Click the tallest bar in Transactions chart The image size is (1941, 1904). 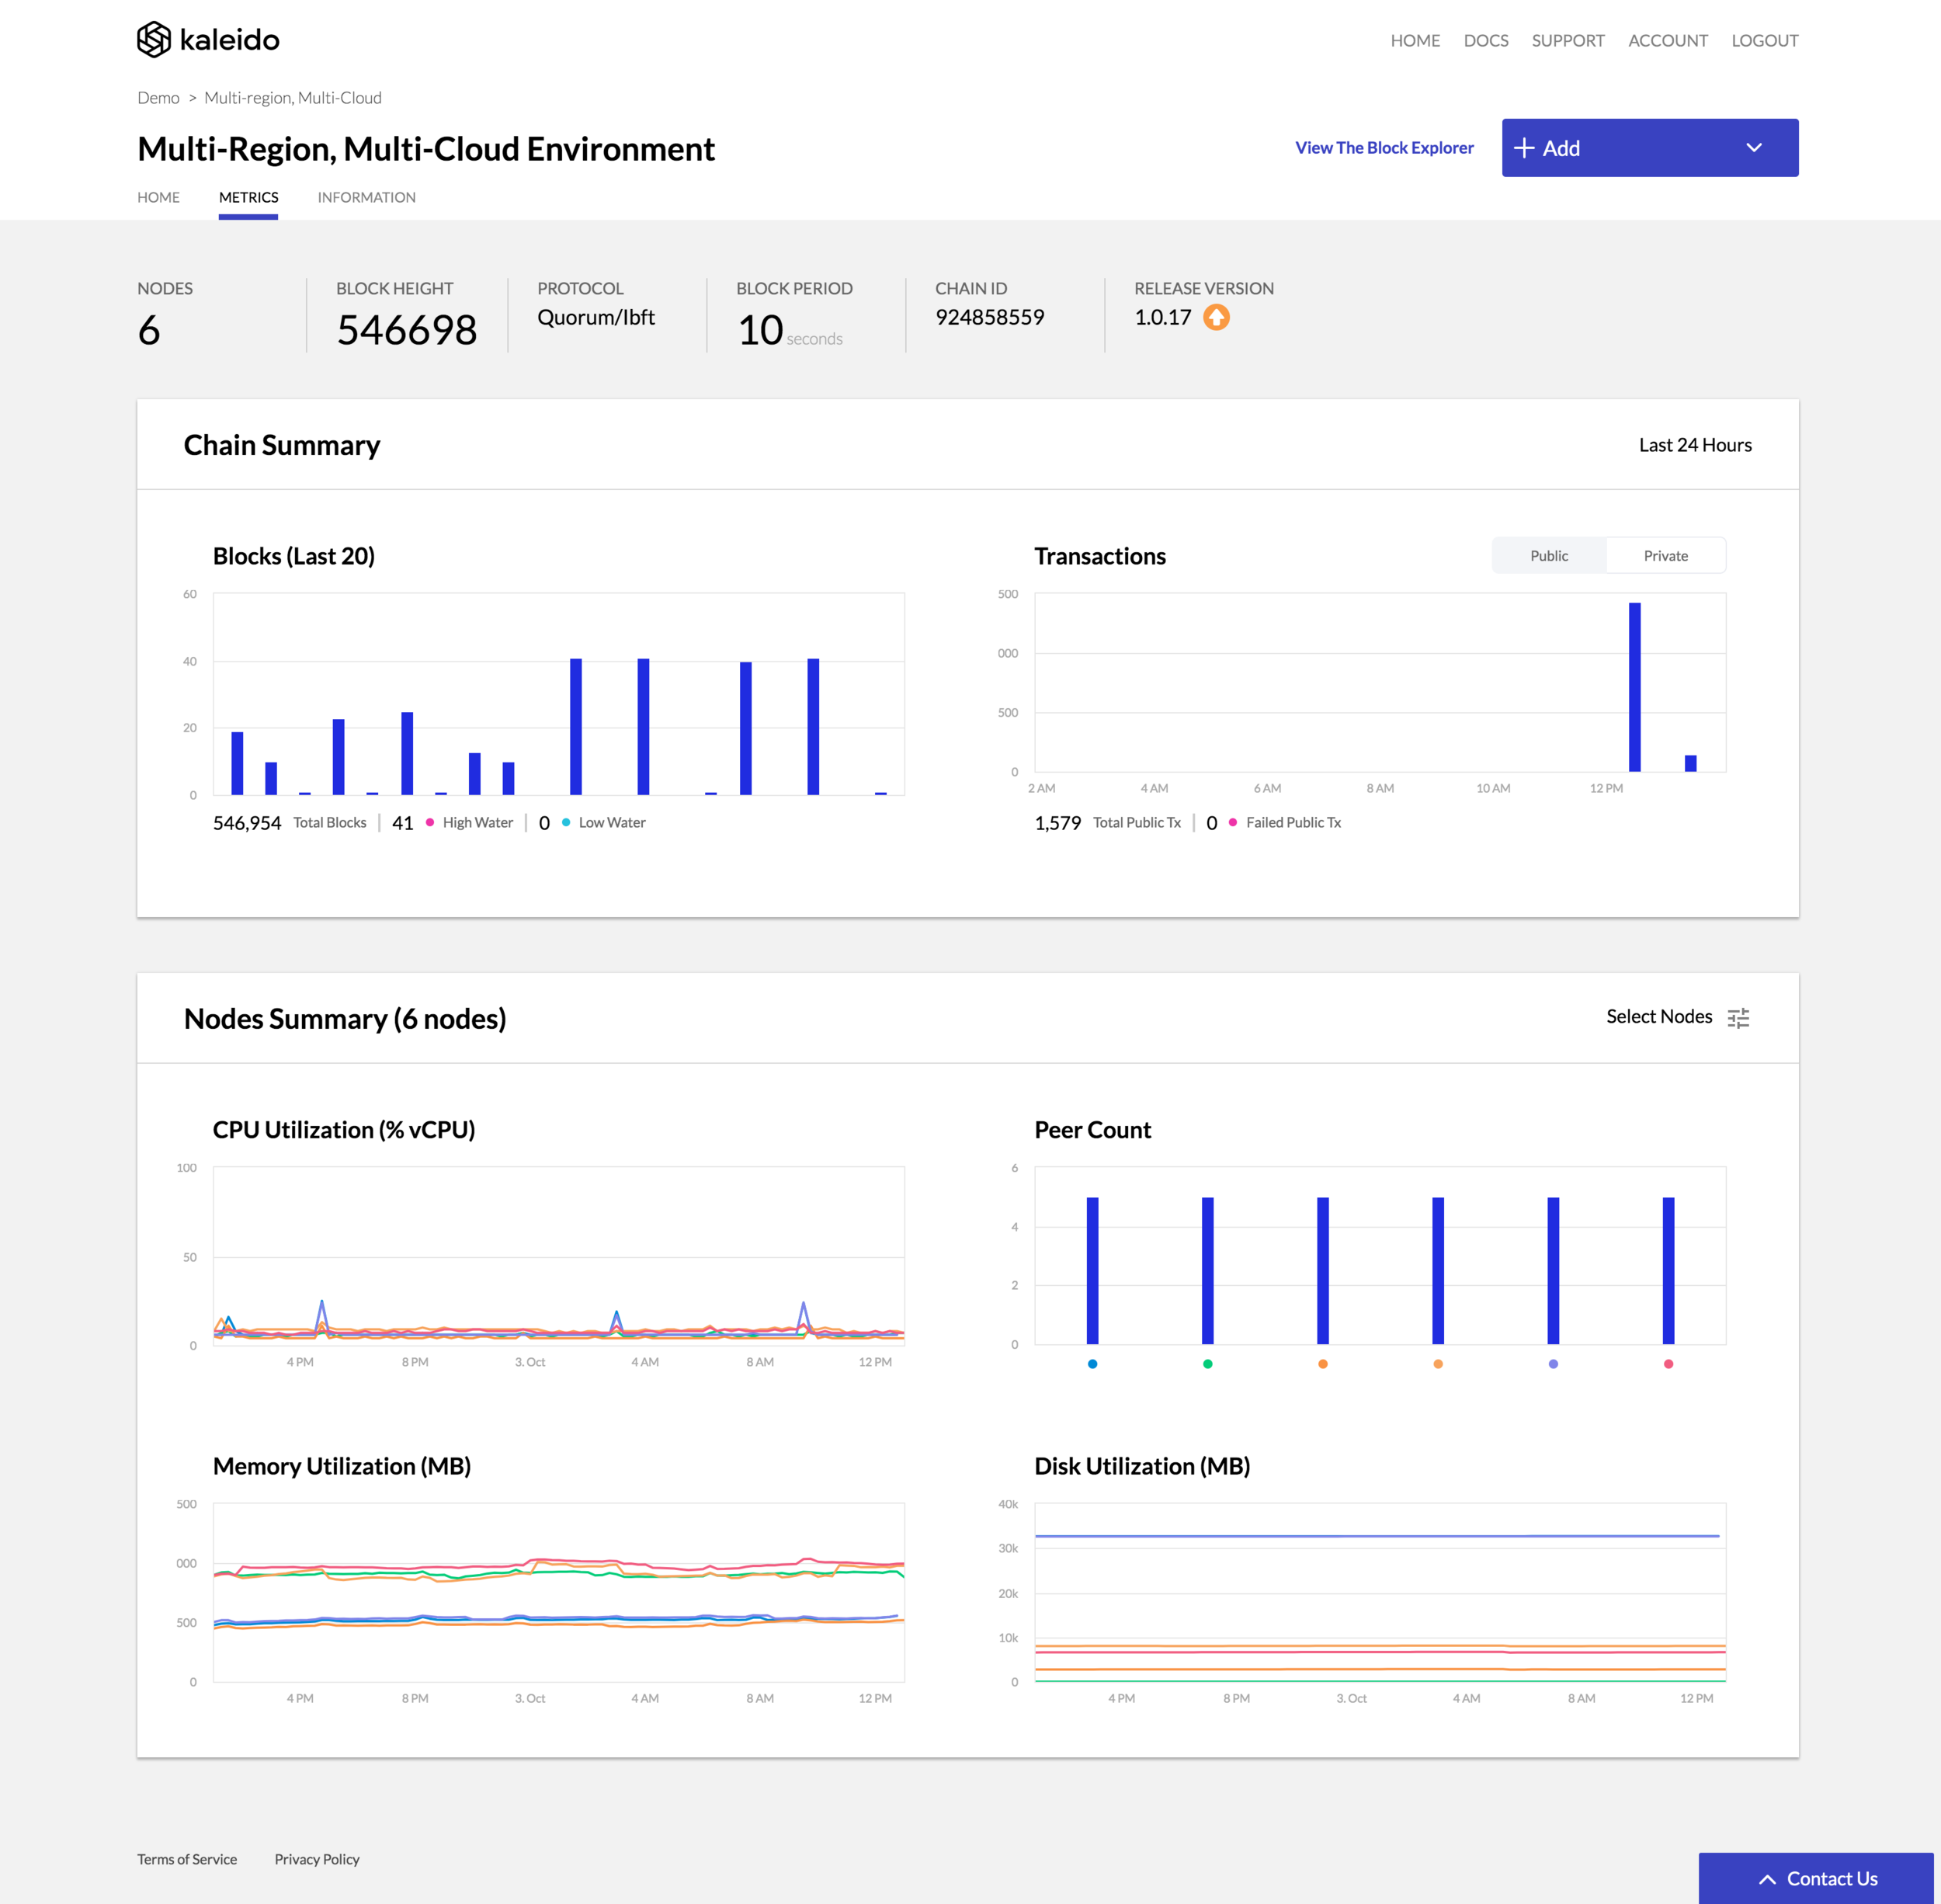(x=1634, y=687)
